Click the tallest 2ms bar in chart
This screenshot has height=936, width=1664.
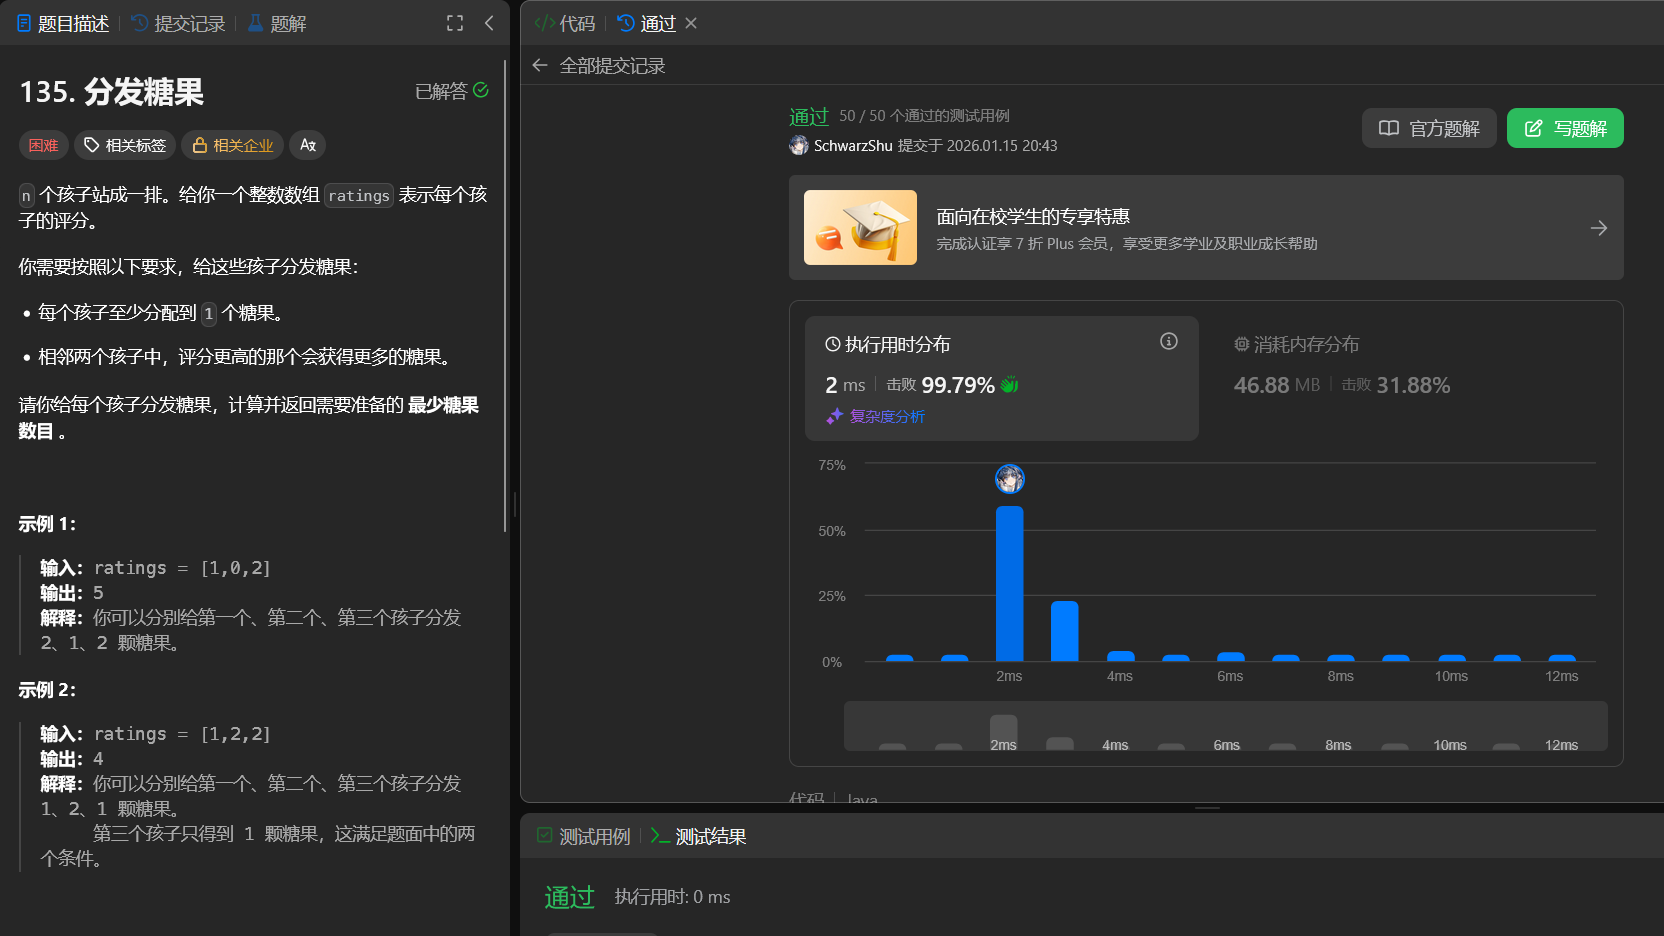1009,583
